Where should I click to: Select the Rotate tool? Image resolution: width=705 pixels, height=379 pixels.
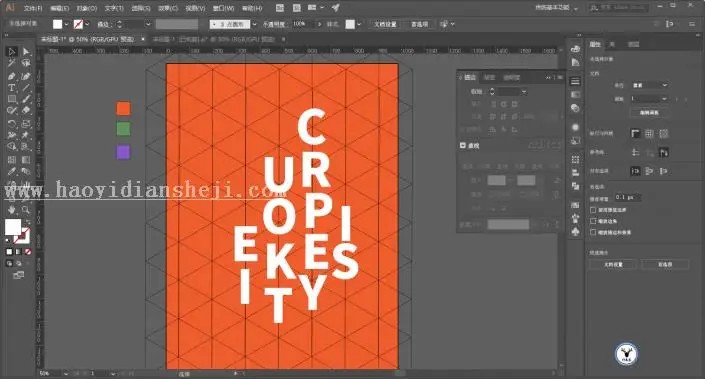[12, 123]
